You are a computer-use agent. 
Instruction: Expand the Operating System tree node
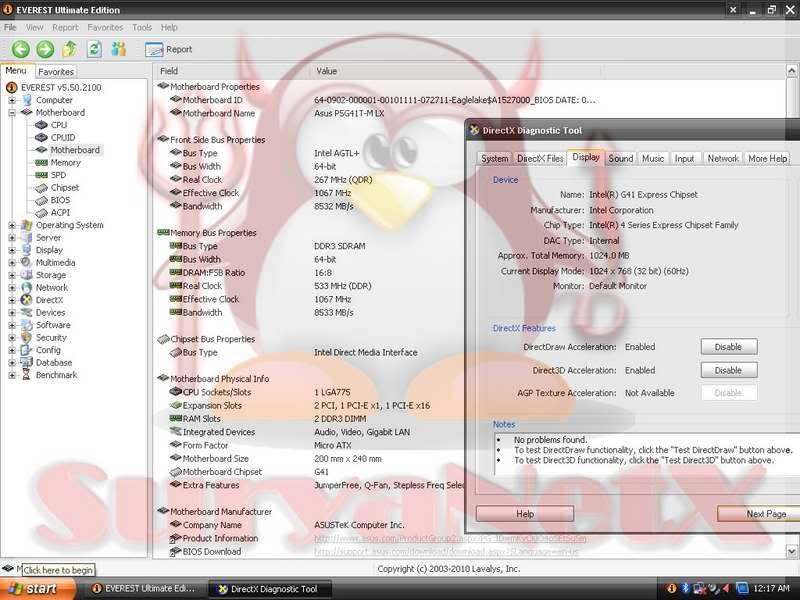[12, 225]
